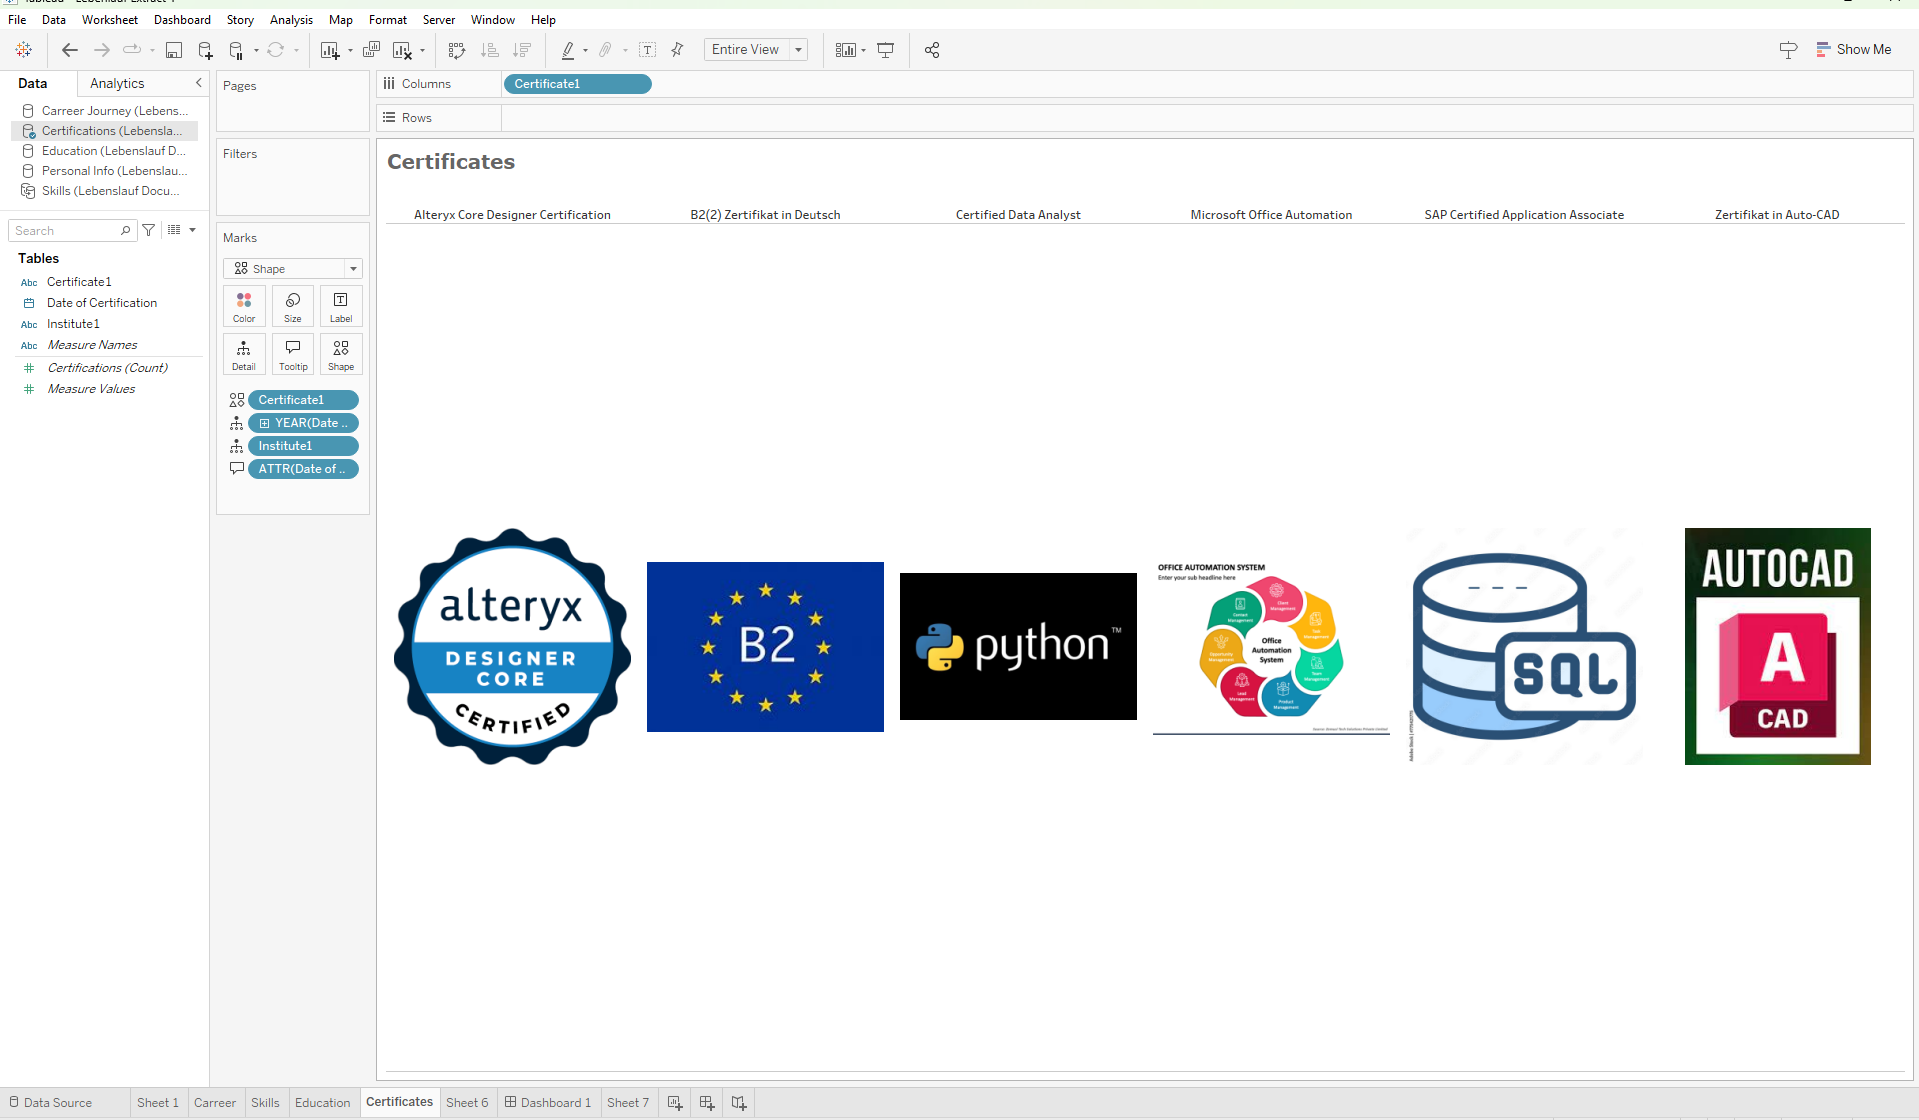Click the New Worksheet toolbar icon
The width and height of the screenshot is (1919, 1120).
coord(329,50)
